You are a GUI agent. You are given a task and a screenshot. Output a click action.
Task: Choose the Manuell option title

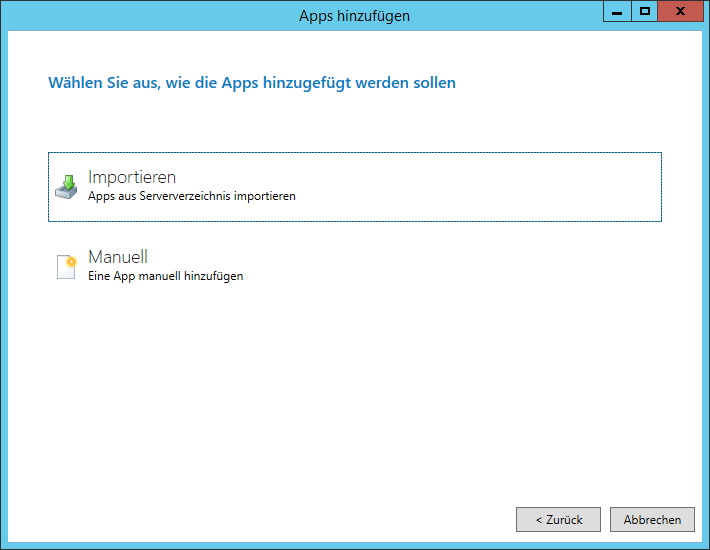118,257
